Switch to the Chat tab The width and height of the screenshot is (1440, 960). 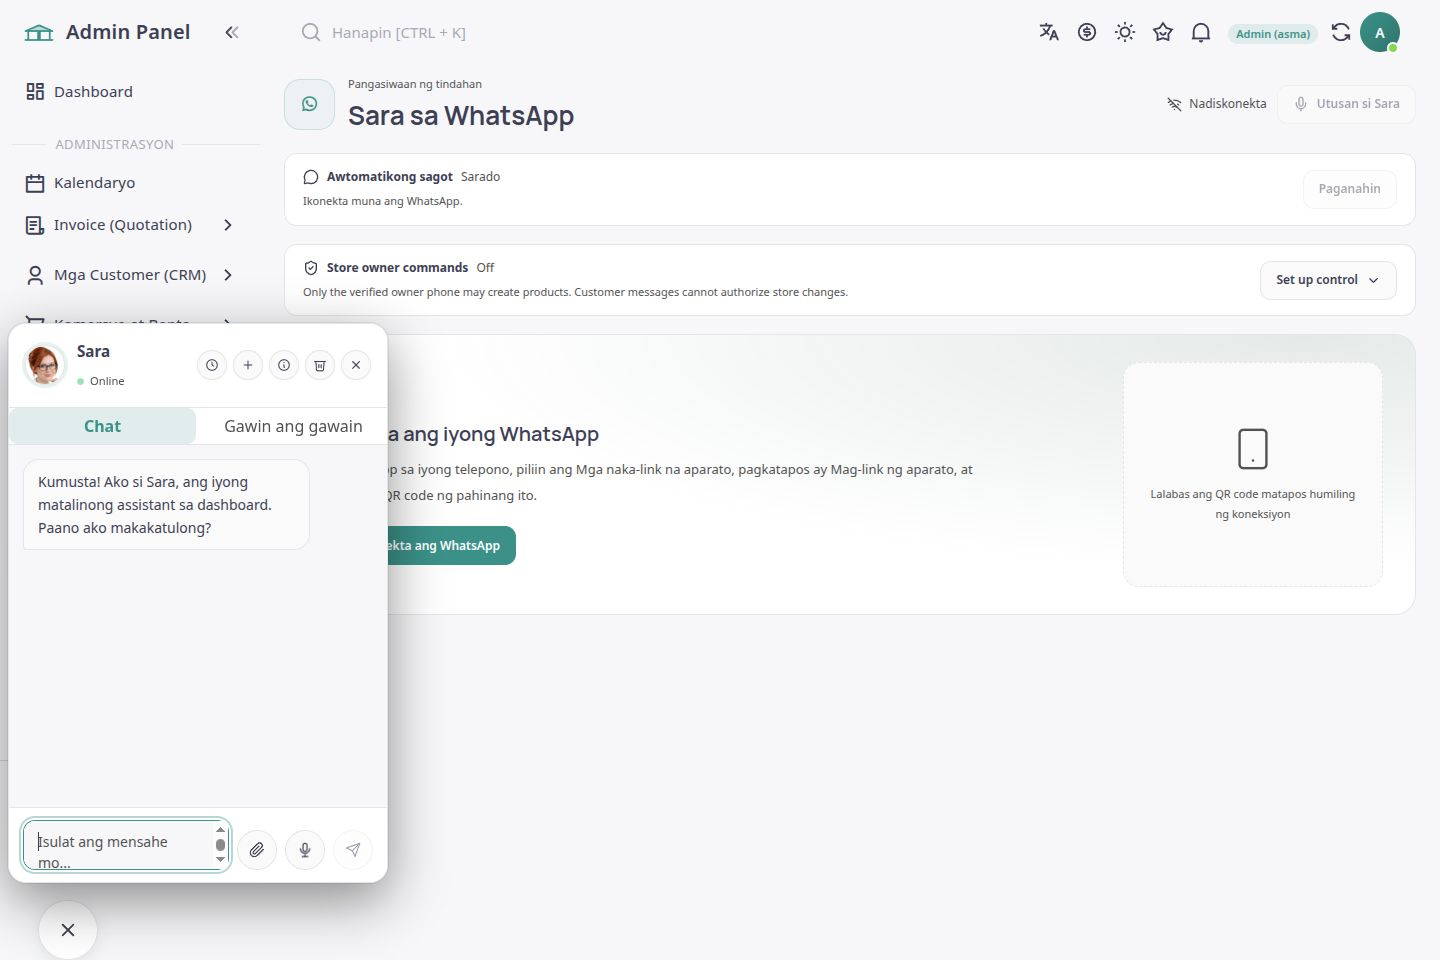(102, 426)
